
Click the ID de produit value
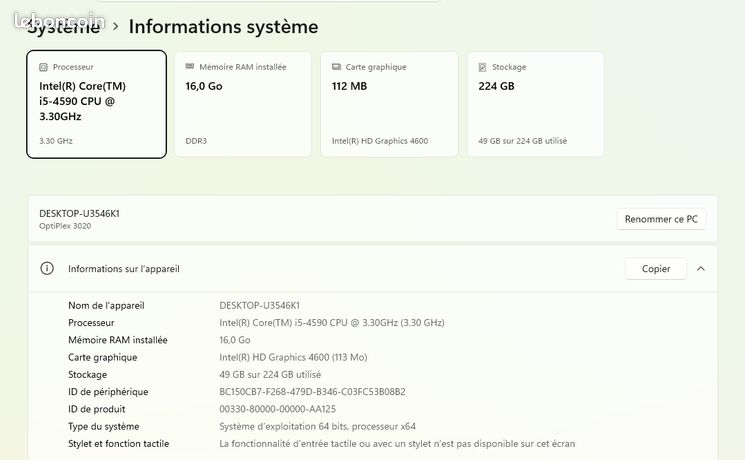[277, 409]
